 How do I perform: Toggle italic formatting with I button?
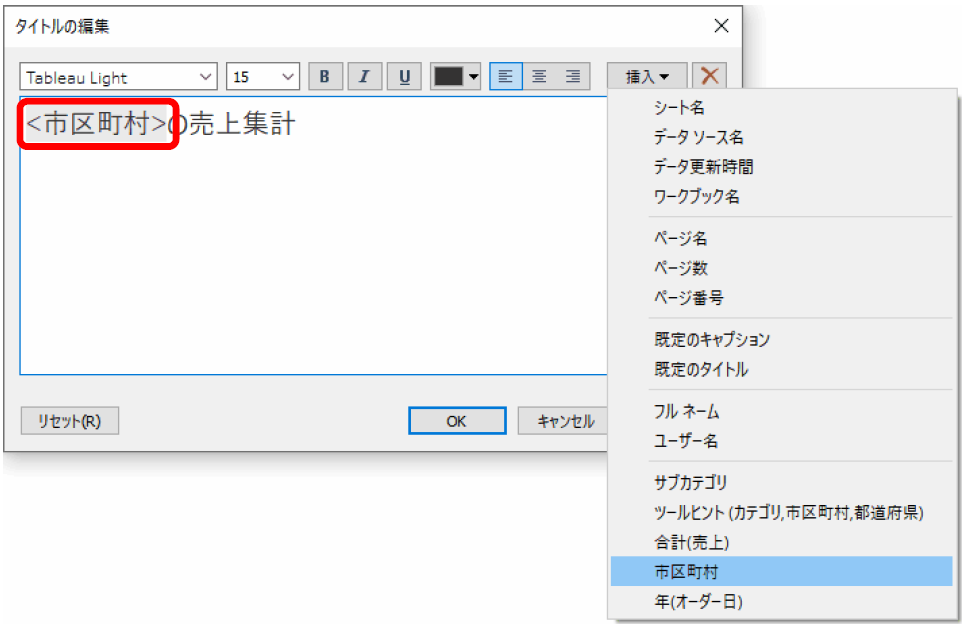[365, 77]
